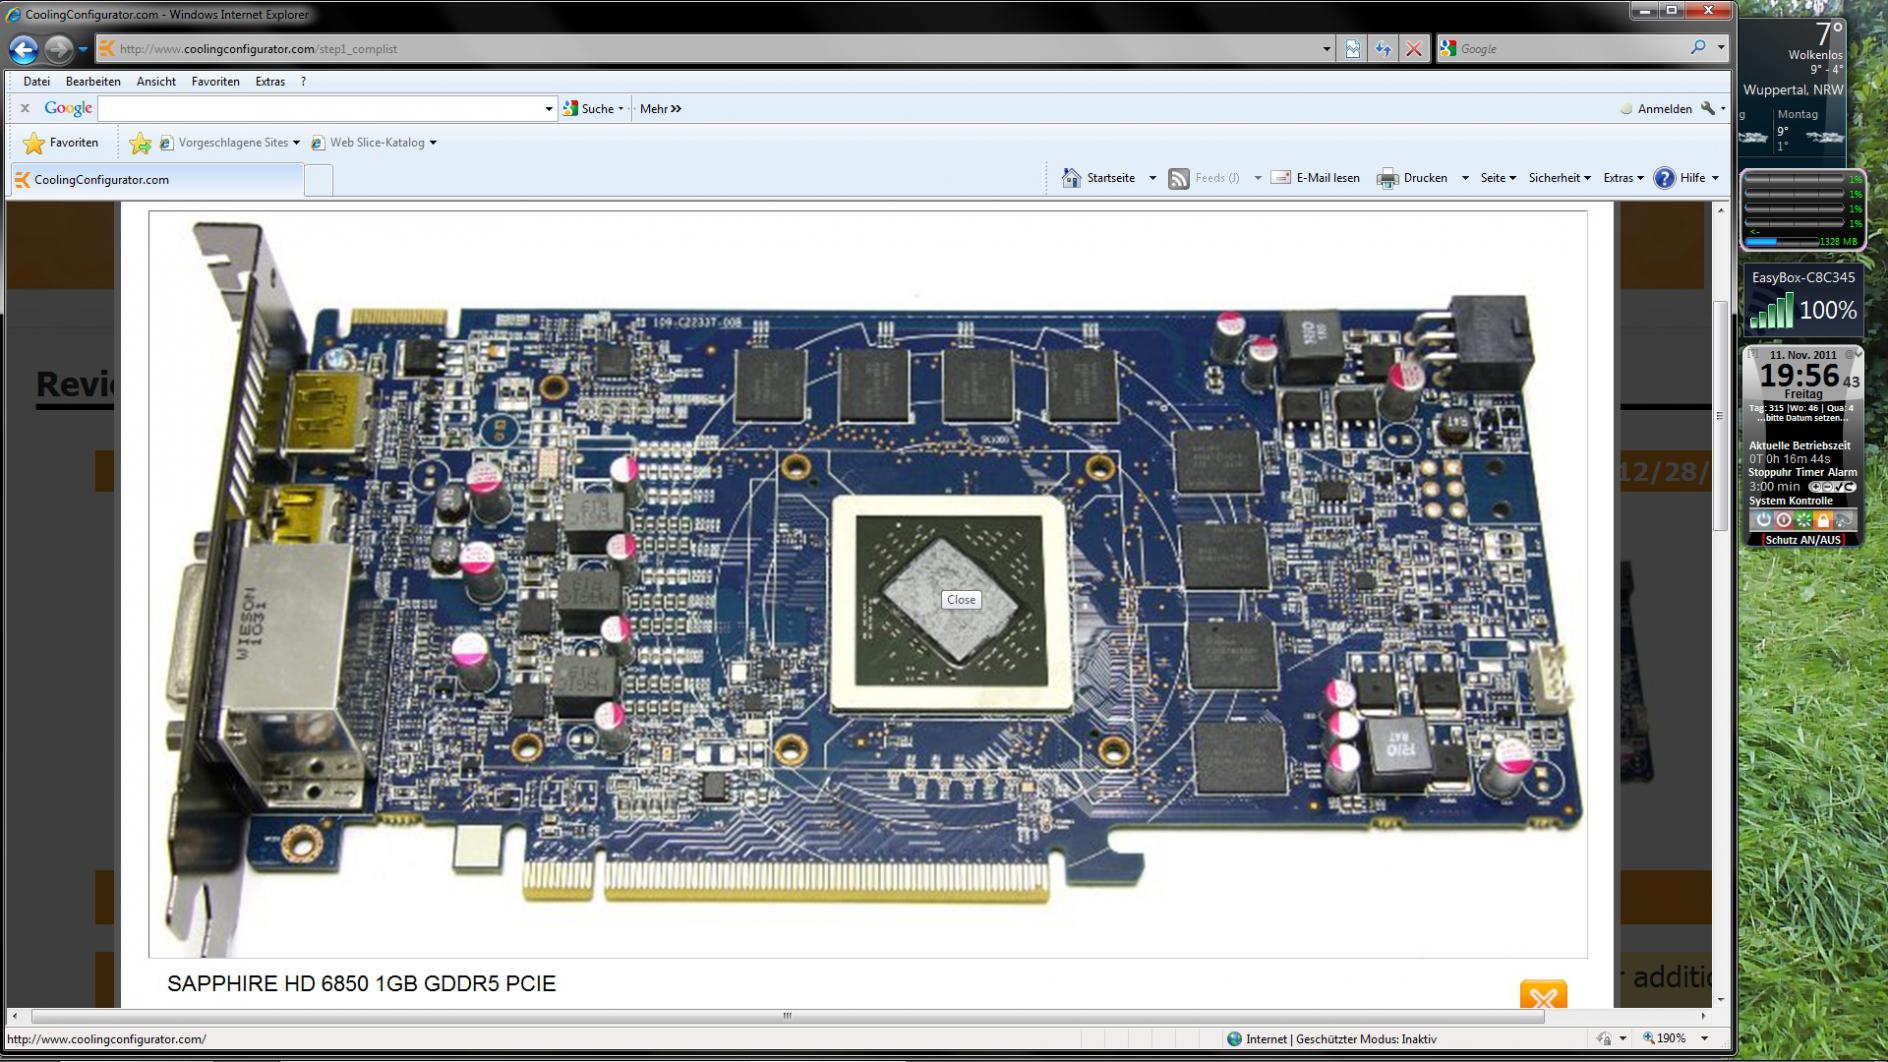Open the Web Slice-Katalog link
Viewport: 1888px width, 1062px height.
coord(373,143)
